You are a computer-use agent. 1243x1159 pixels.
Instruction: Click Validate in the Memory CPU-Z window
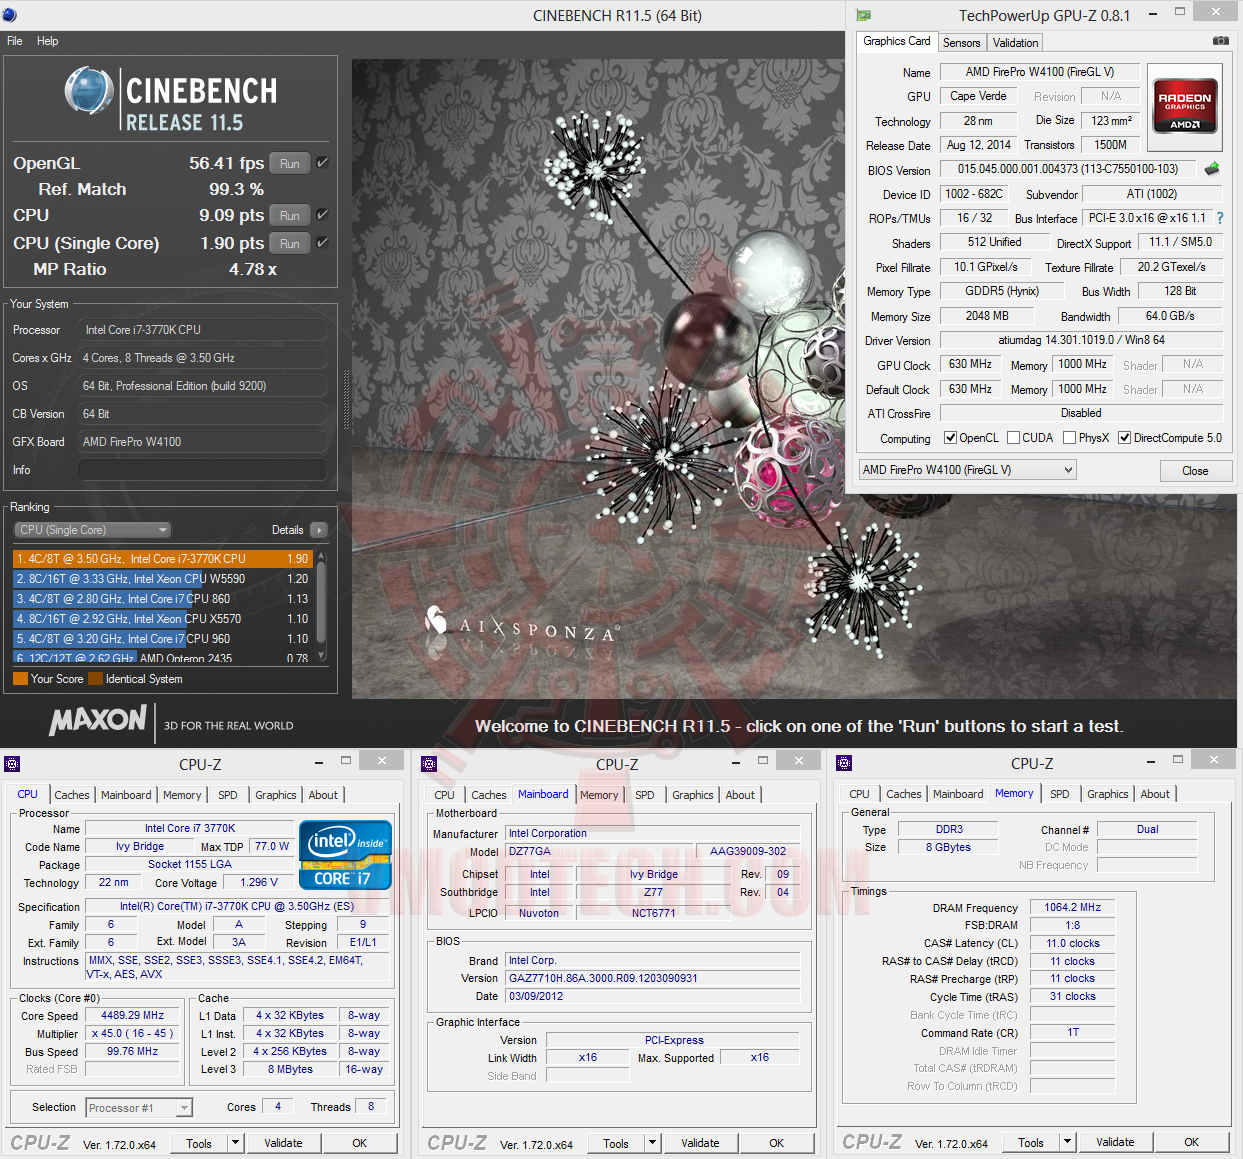click(x=1115, y=1142)
